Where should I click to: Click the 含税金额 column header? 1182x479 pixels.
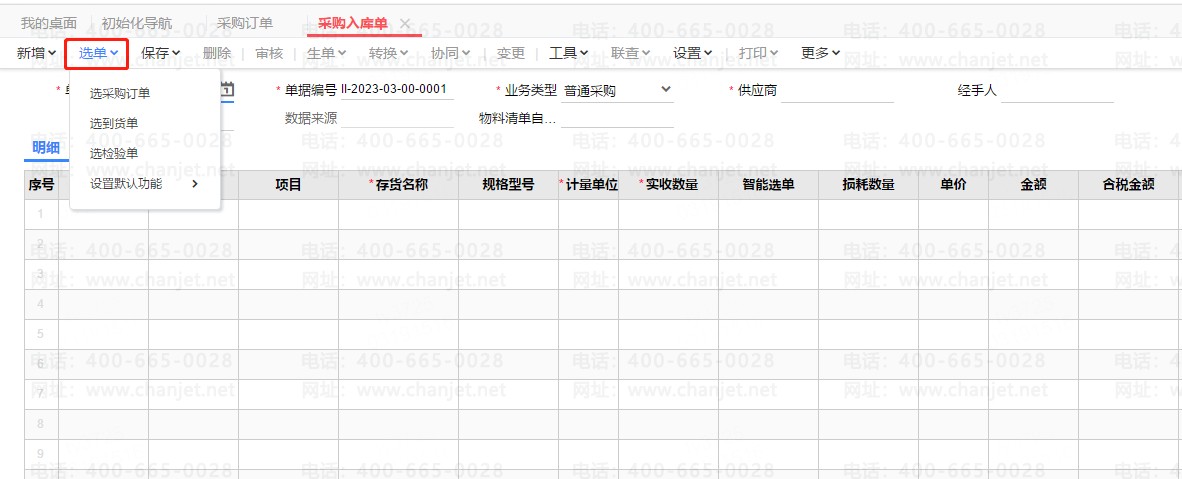point(1128,185)
